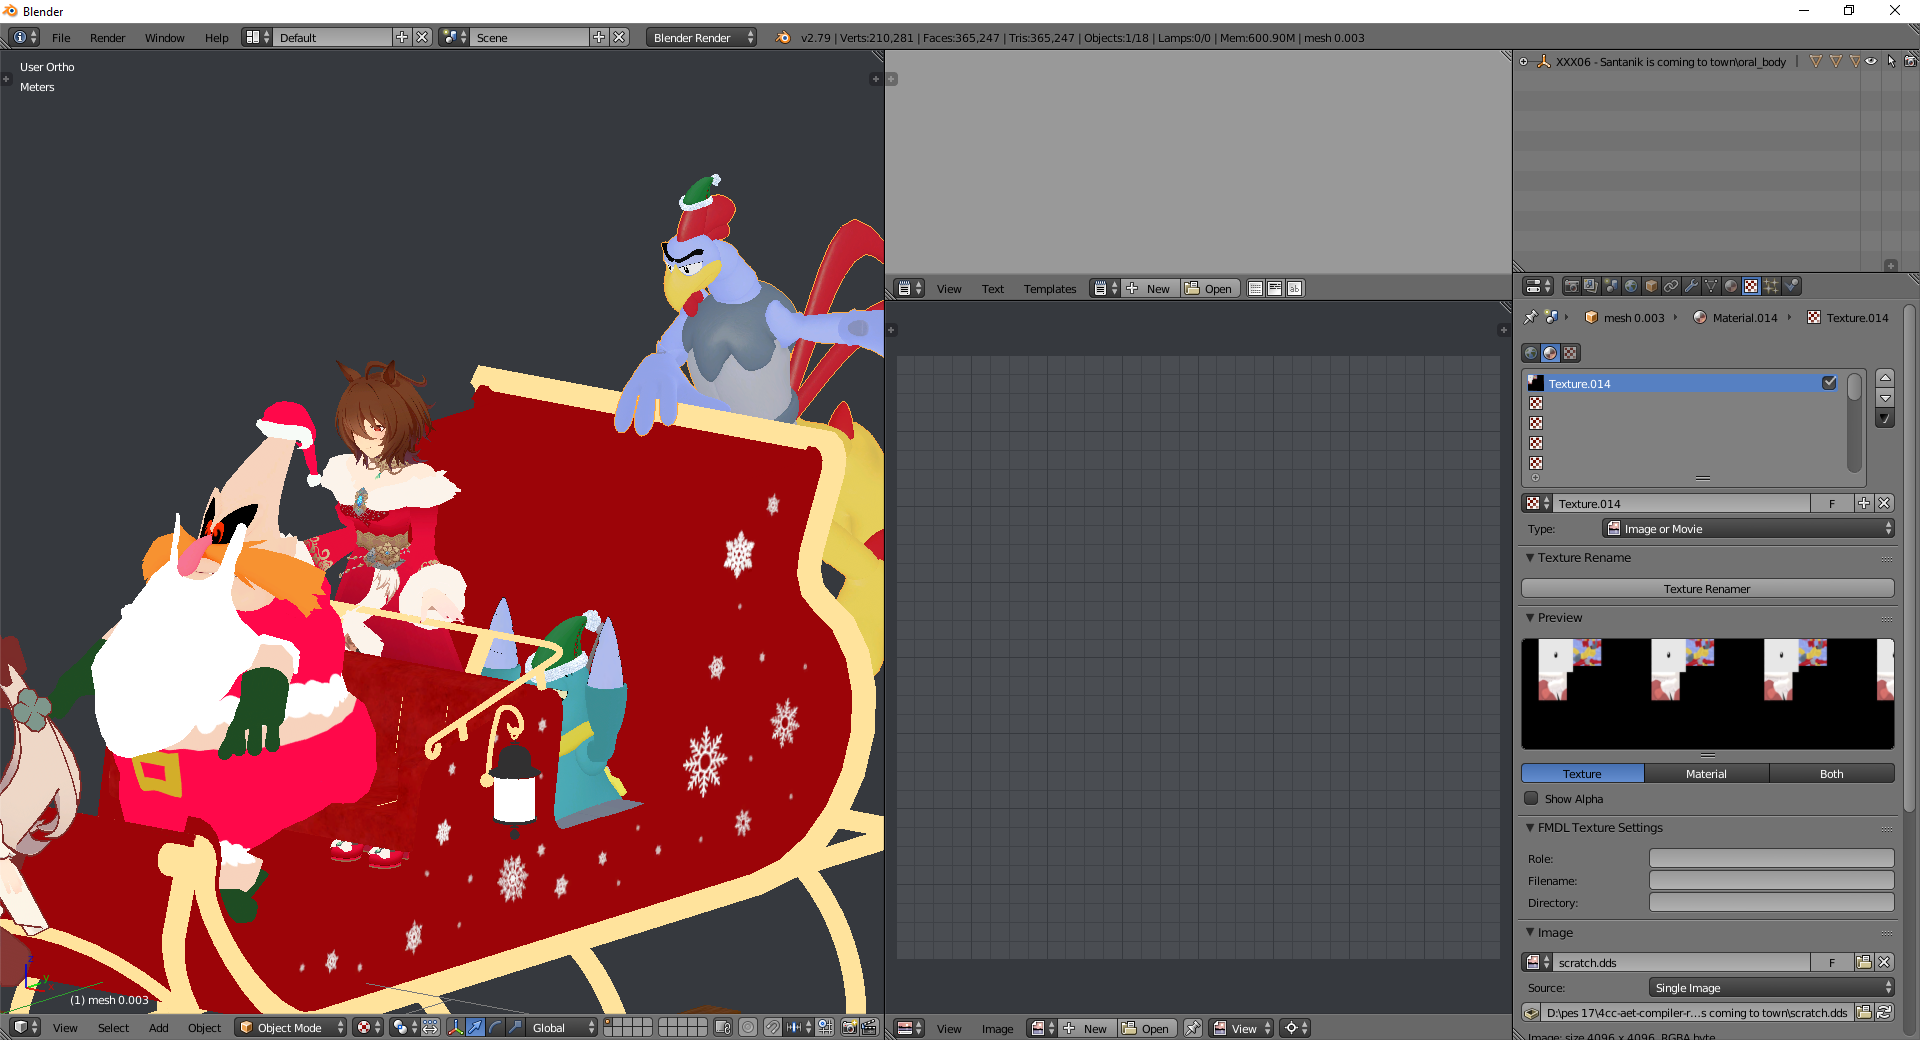Open the Window menu
1920x1040 pixels.
point(164,37)
